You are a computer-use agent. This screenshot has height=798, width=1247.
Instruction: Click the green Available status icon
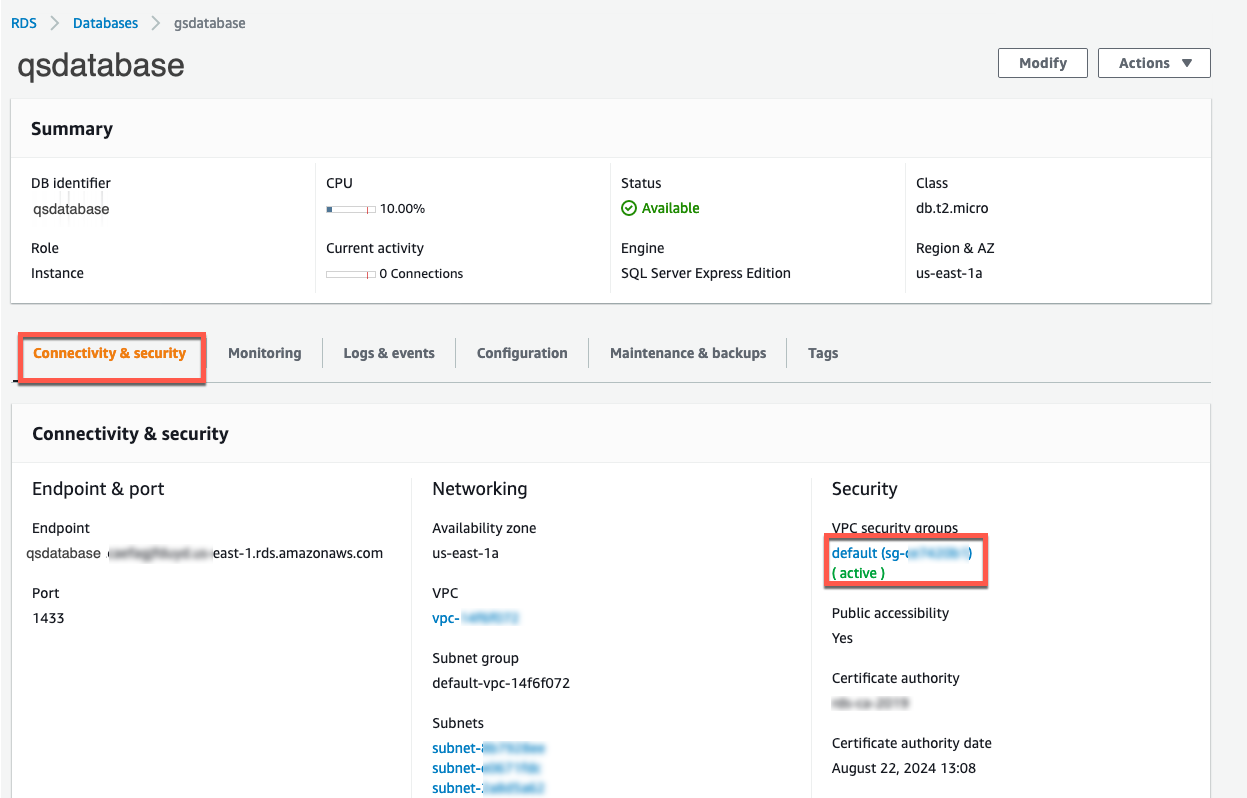tap(629, 209)
